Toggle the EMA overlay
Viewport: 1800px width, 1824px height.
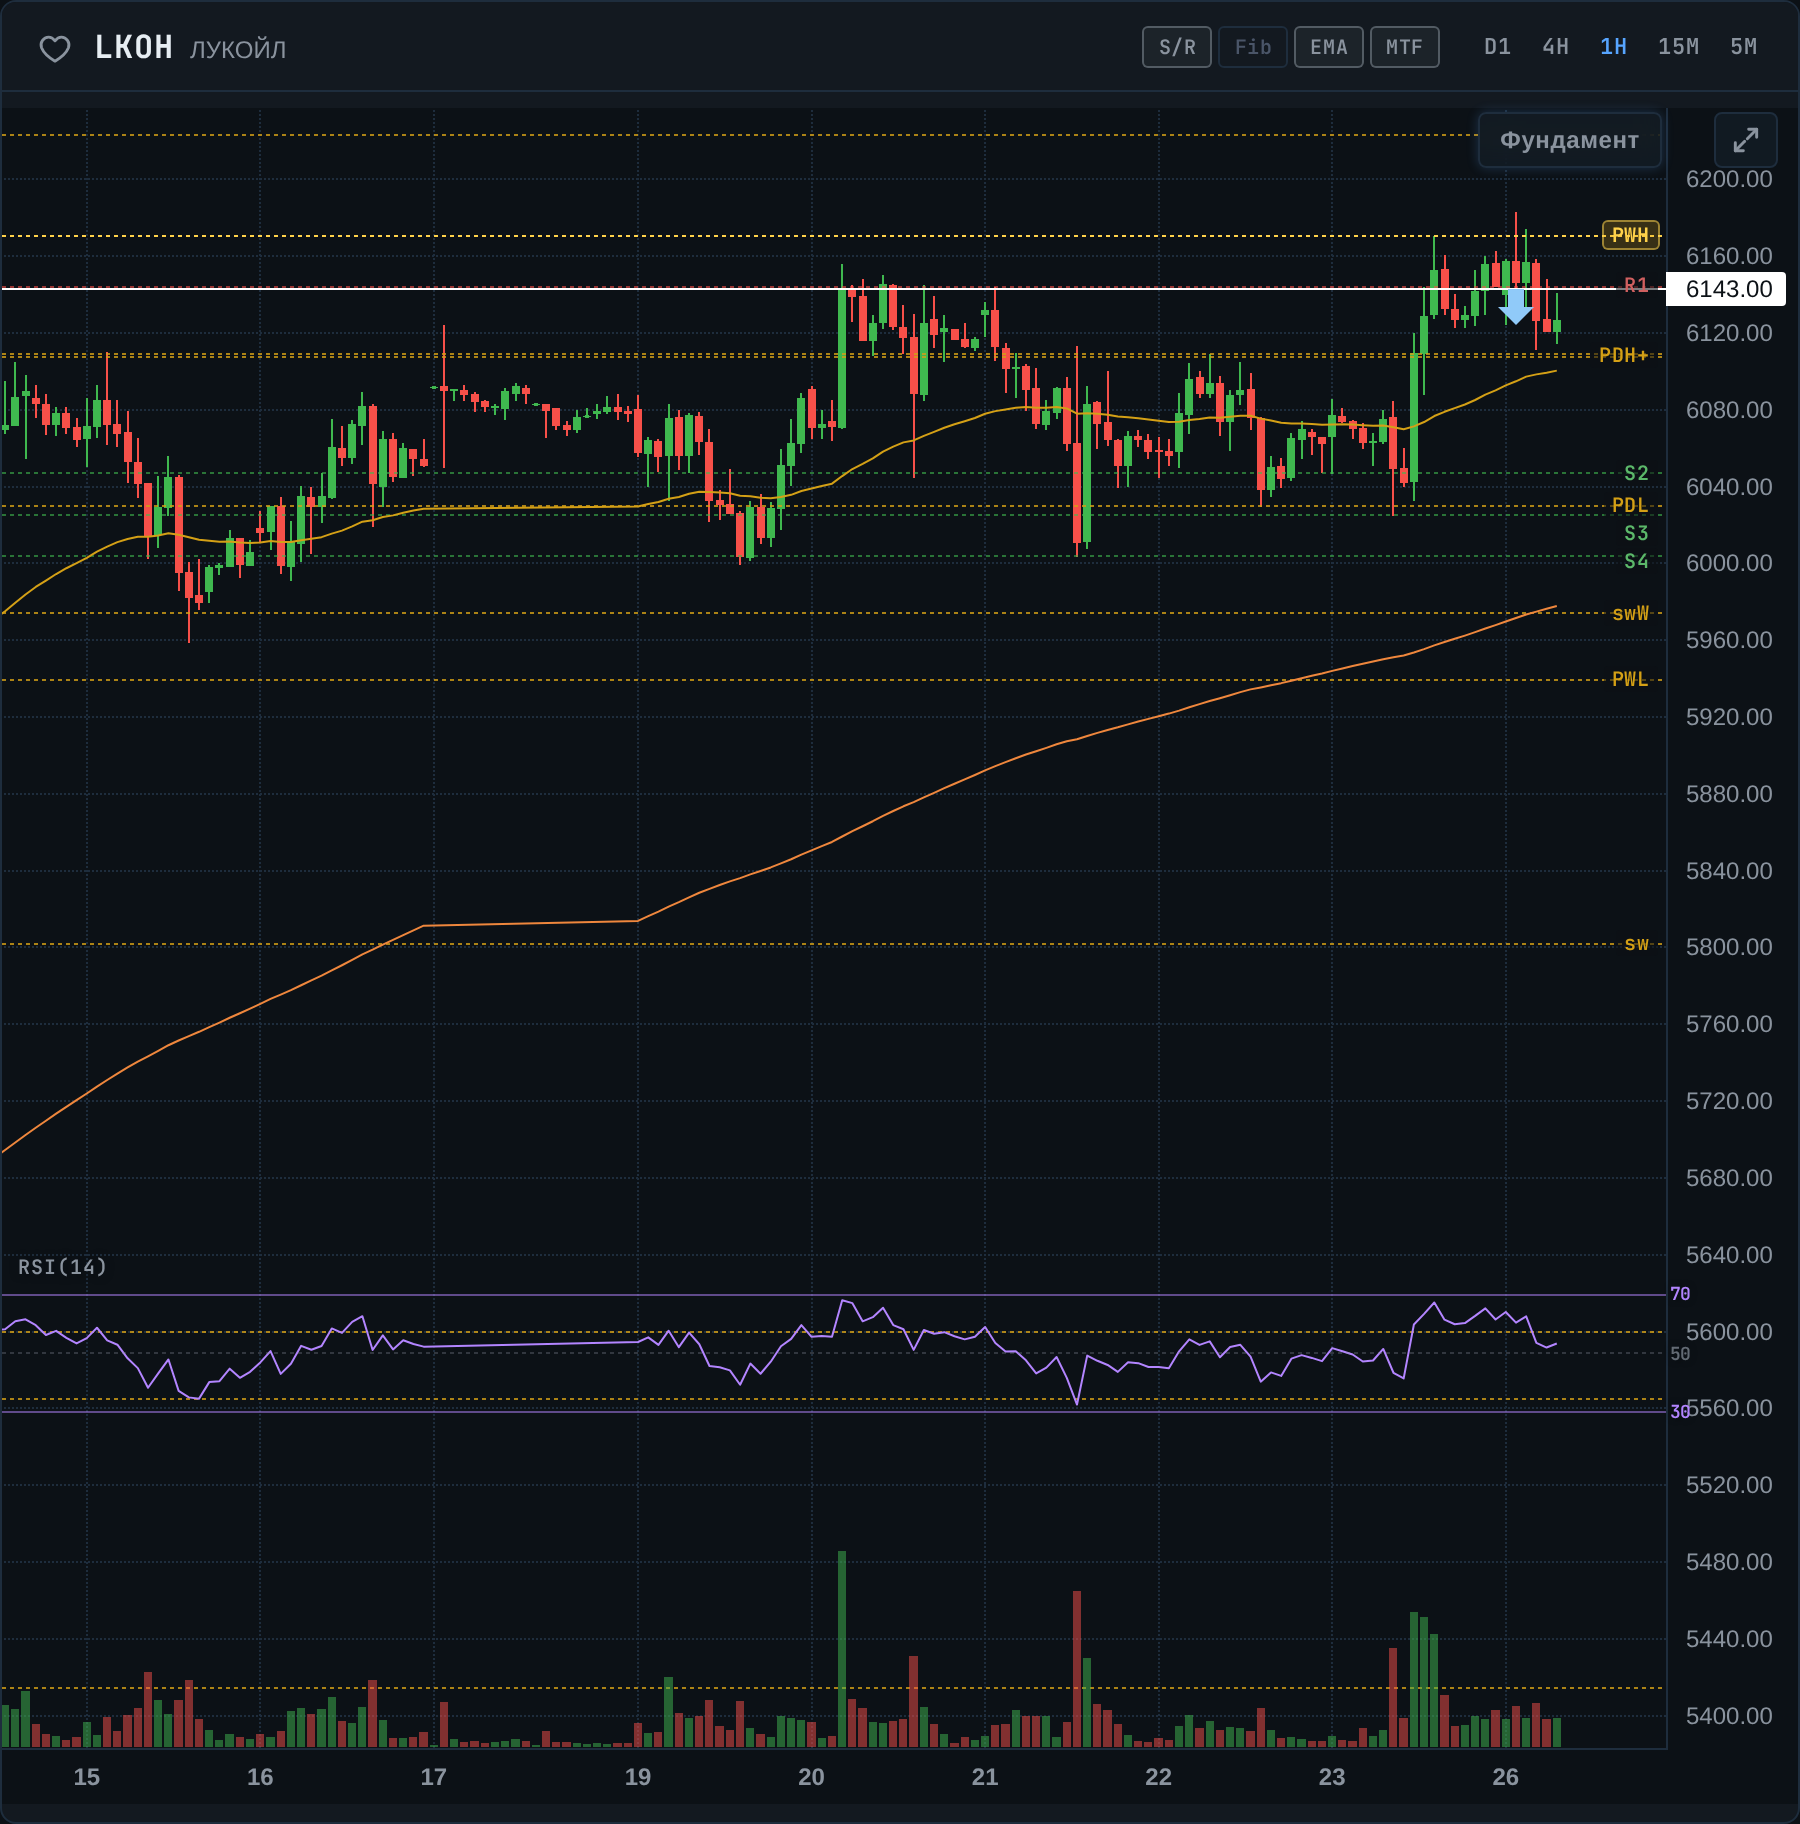(1329, 47)
